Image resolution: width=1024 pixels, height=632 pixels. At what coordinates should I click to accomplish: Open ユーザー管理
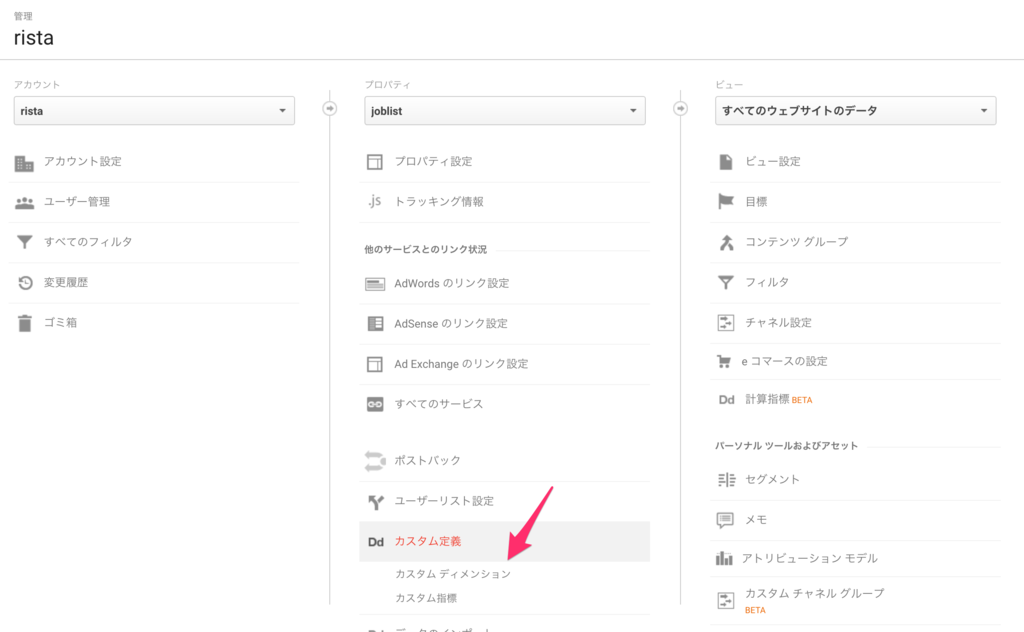pos(76,202)
